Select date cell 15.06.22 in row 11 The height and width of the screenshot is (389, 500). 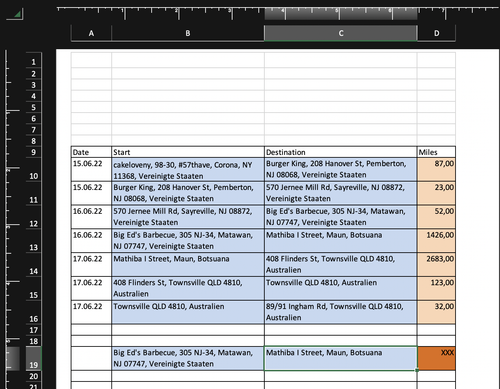click(x=91, y=193)
